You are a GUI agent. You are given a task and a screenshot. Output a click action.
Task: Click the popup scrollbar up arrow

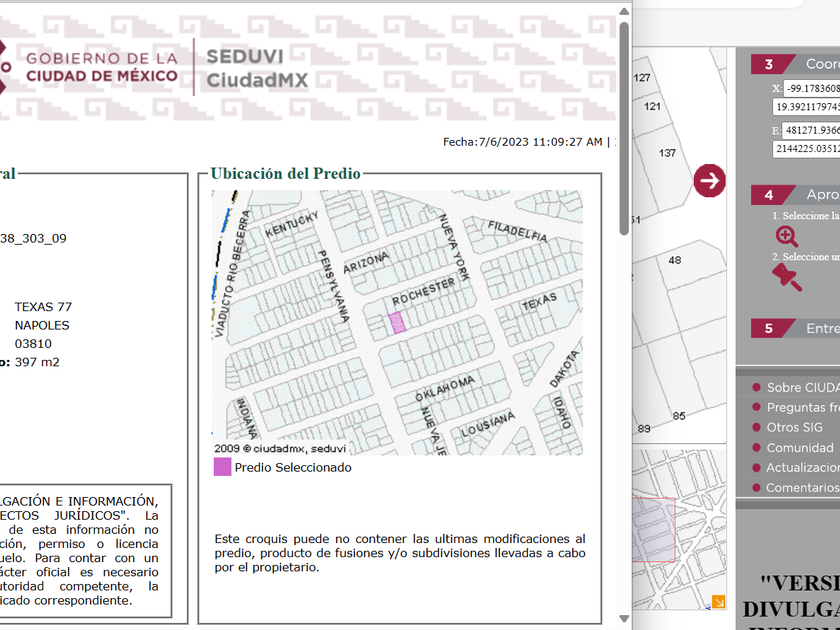click(624, 11)
